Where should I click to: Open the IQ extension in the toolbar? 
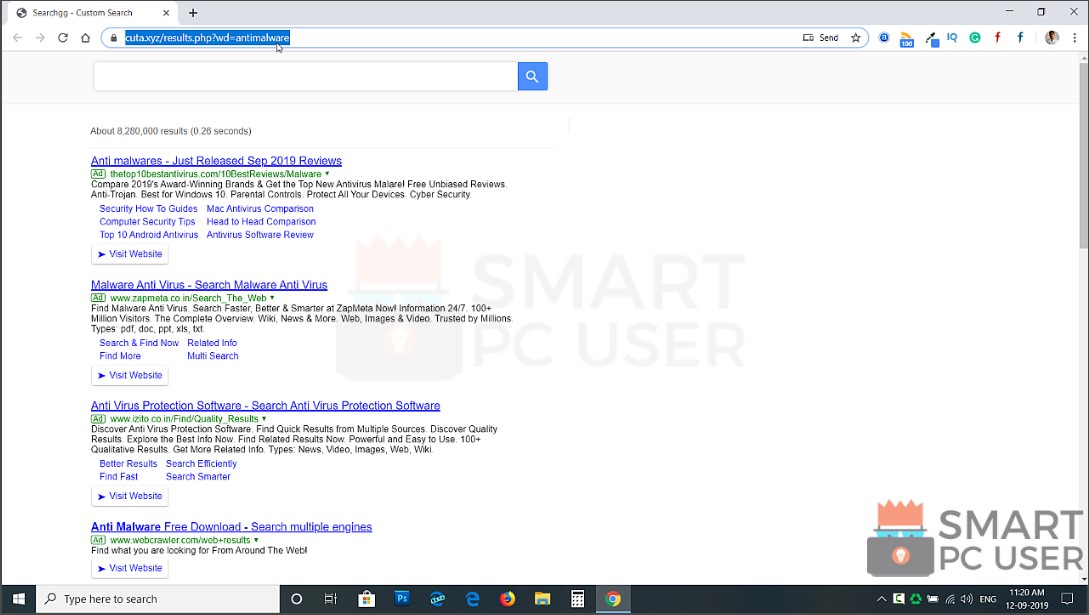952,37
